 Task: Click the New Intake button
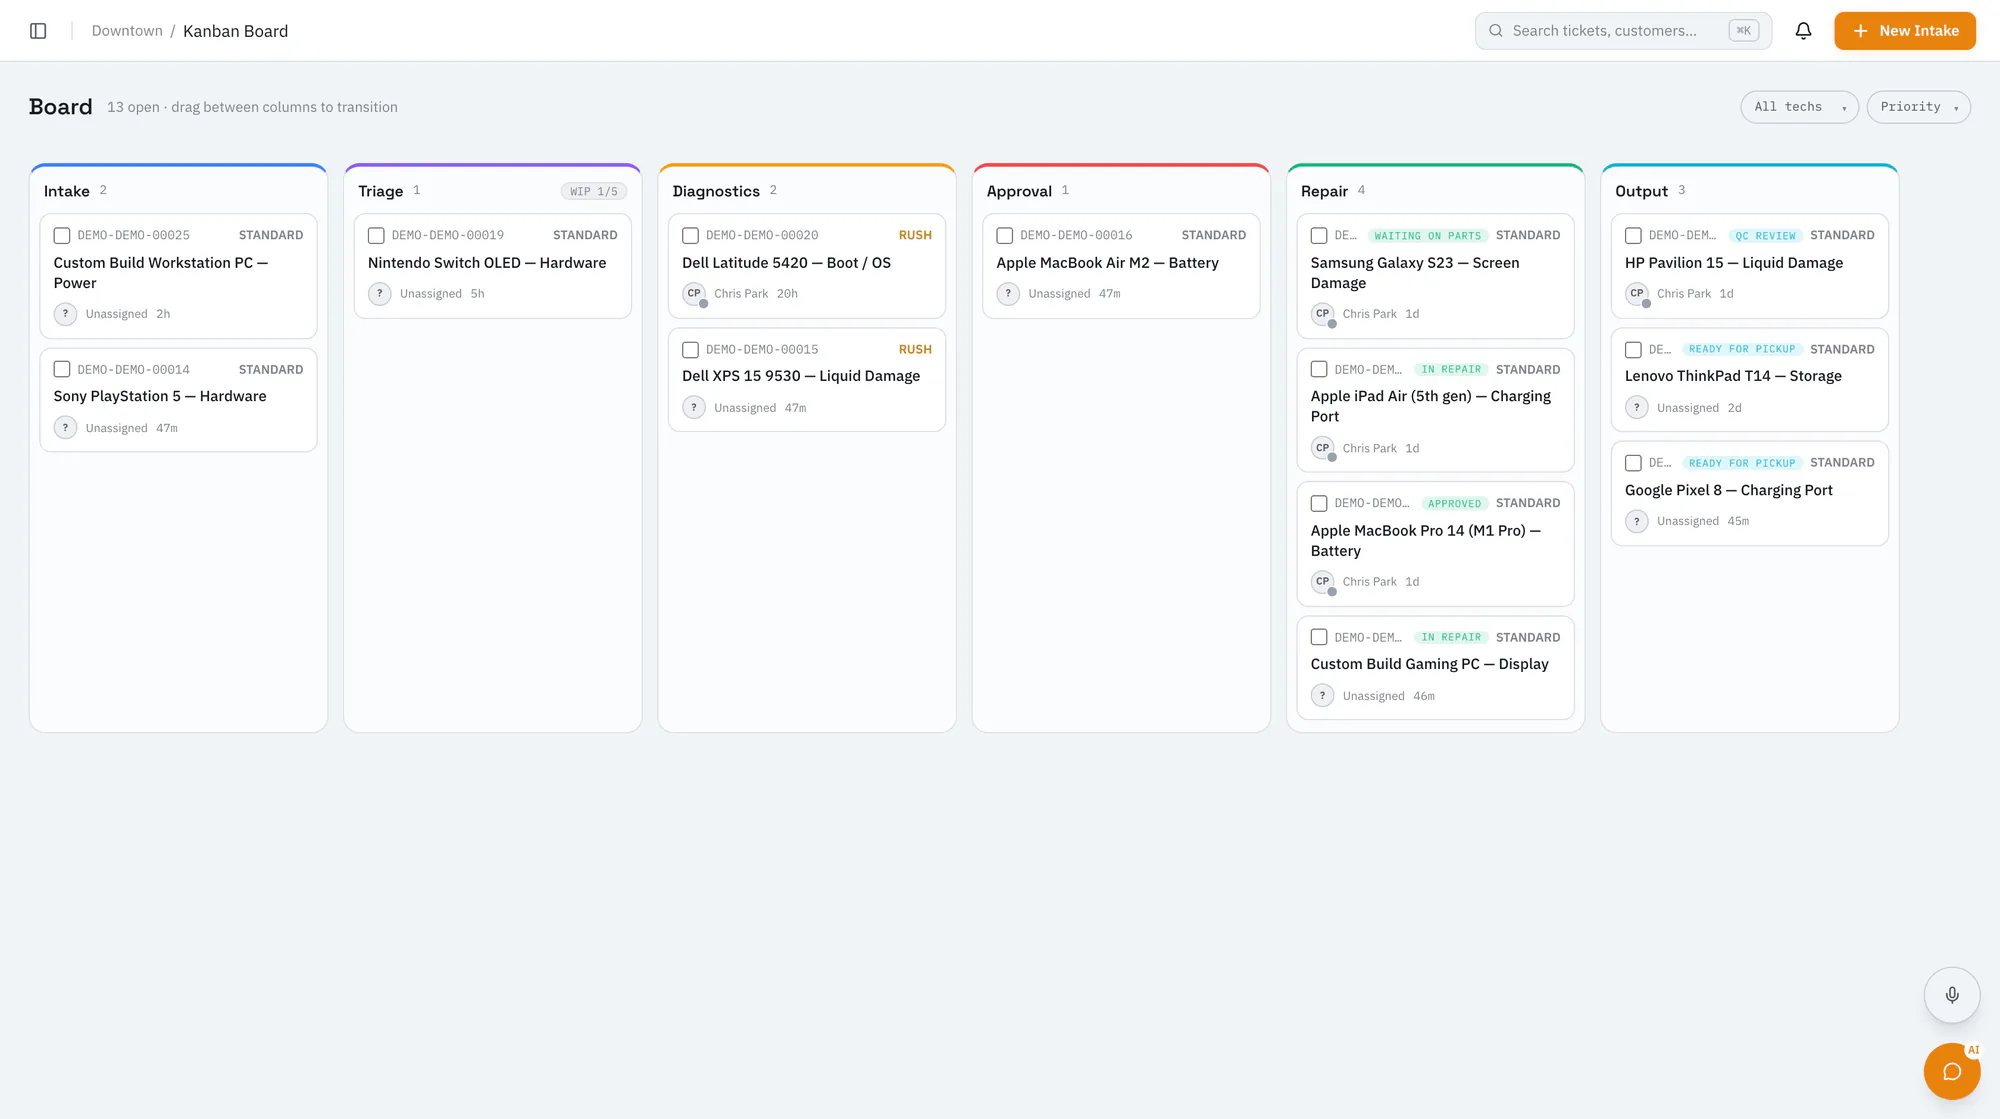pyautogui.click(x=1905, y=31)
